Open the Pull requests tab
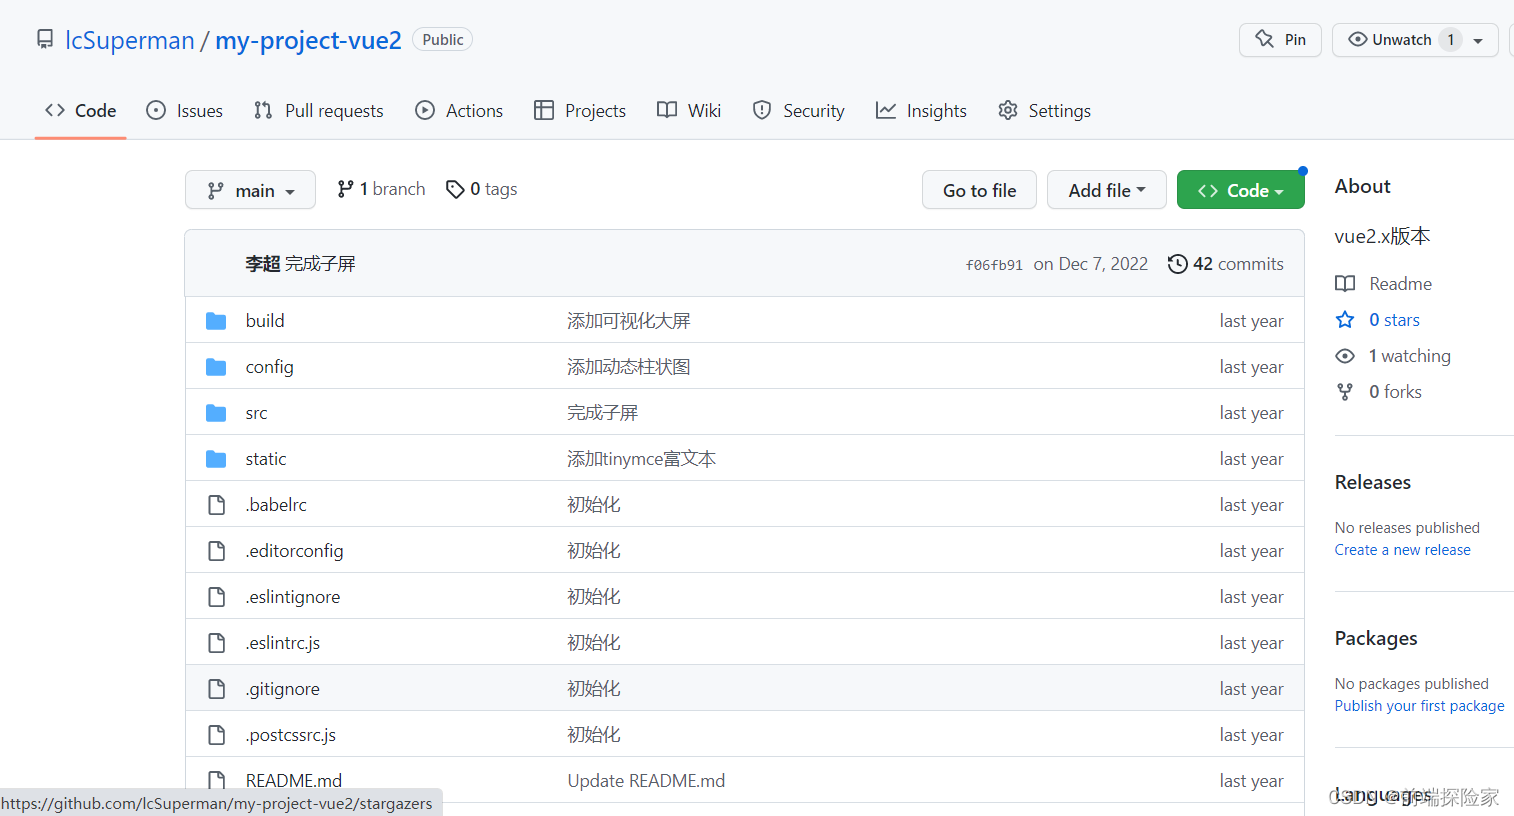 point(318,111)
